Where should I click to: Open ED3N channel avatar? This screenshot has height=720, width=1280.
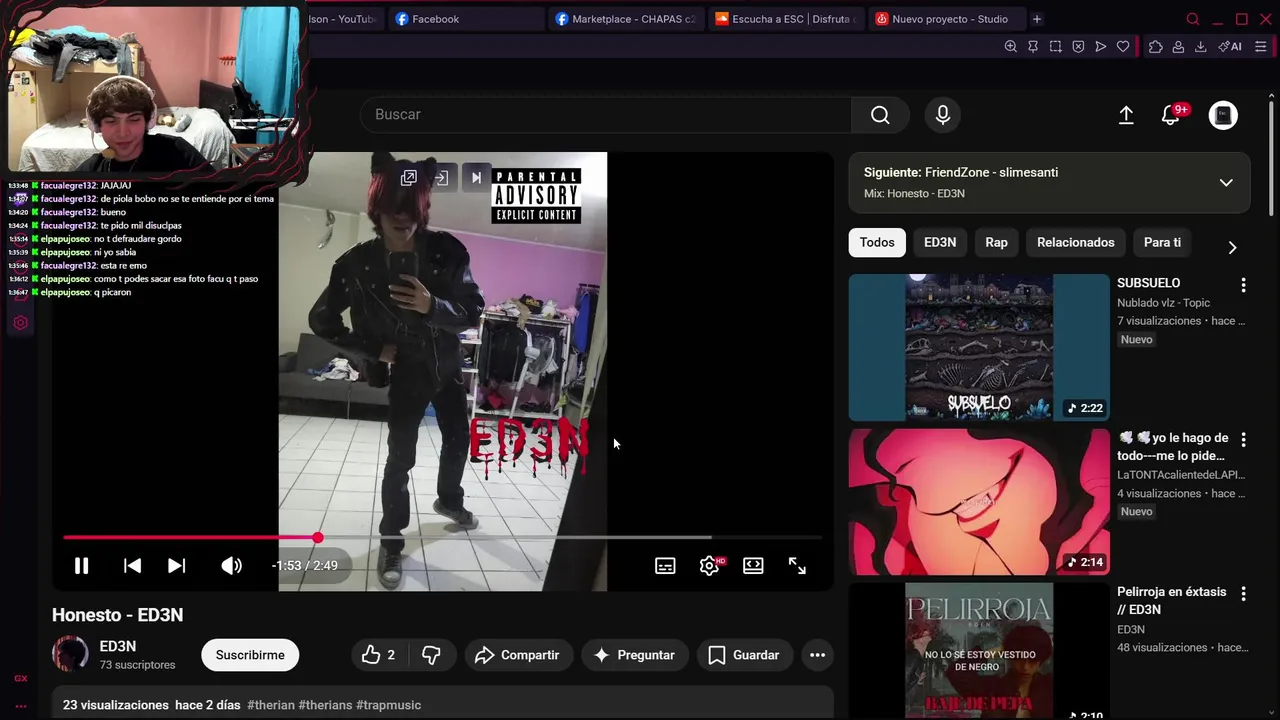(70, 654)
